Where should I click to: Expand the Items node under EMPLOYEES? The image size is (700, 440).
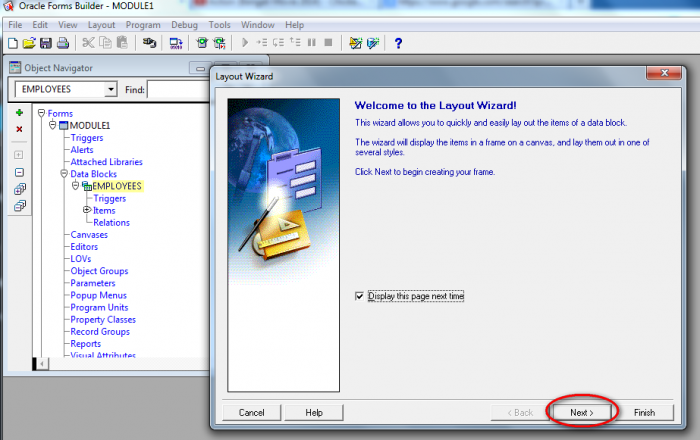87,210
